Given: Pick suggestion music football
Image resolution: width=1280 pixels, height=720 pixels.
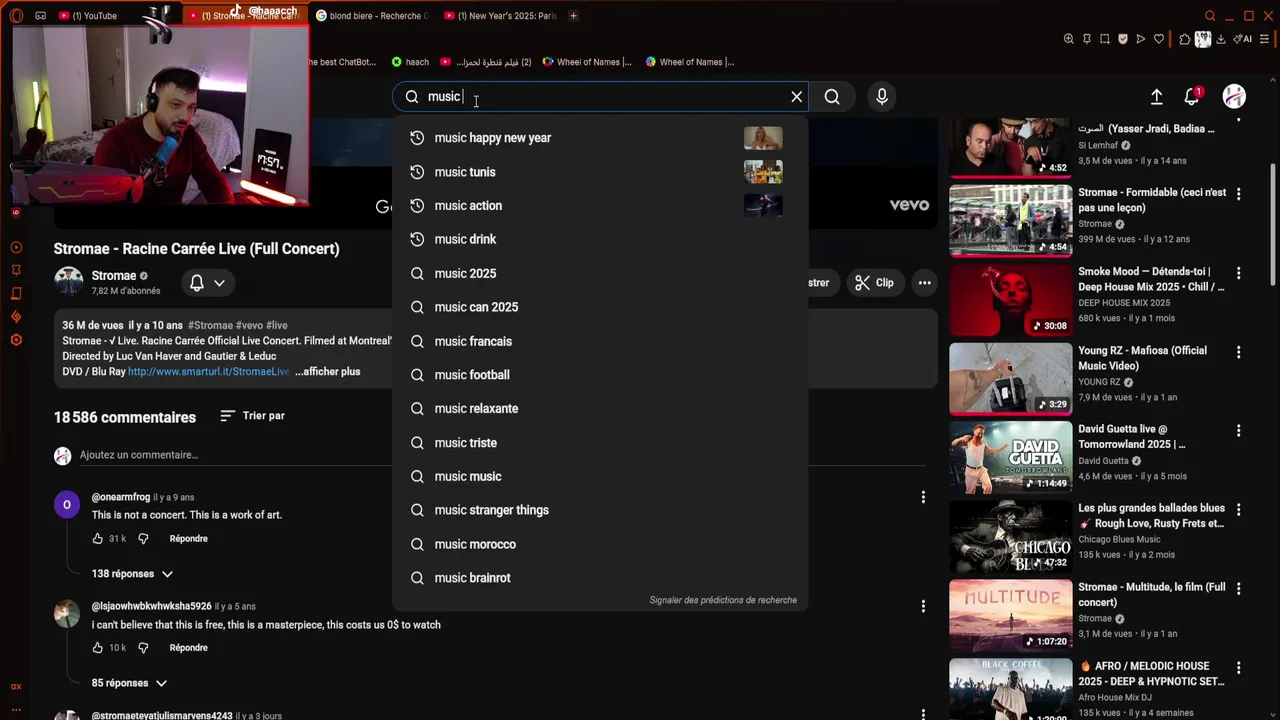Looking at the screenshot, I should pyautogui.click(x=600, y=375).
